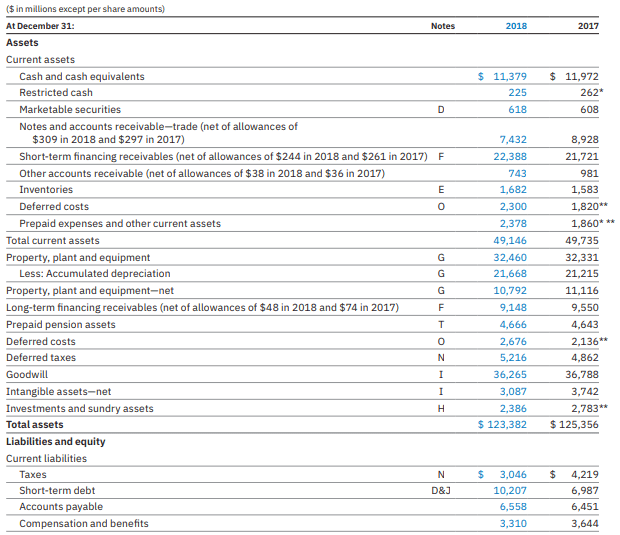This screenshot has width=620, height=535.
Task: Select the 'Deferred taxes' row label
Action: (x=41, y=357)
